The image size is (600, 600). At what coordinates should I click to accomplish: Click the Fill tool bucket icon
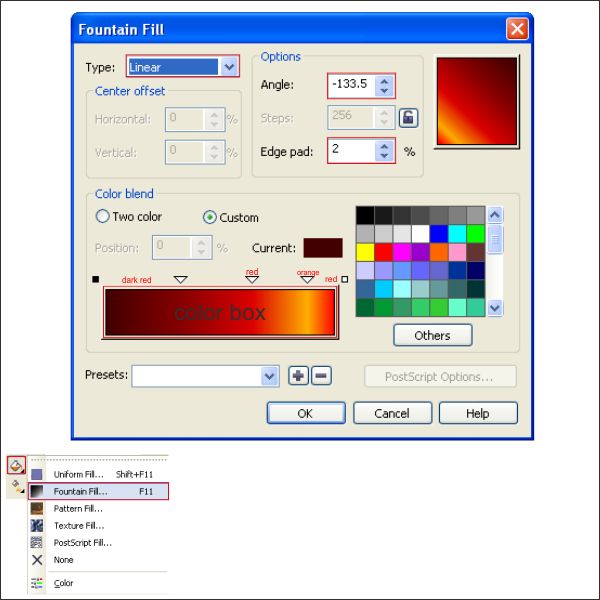16,465
